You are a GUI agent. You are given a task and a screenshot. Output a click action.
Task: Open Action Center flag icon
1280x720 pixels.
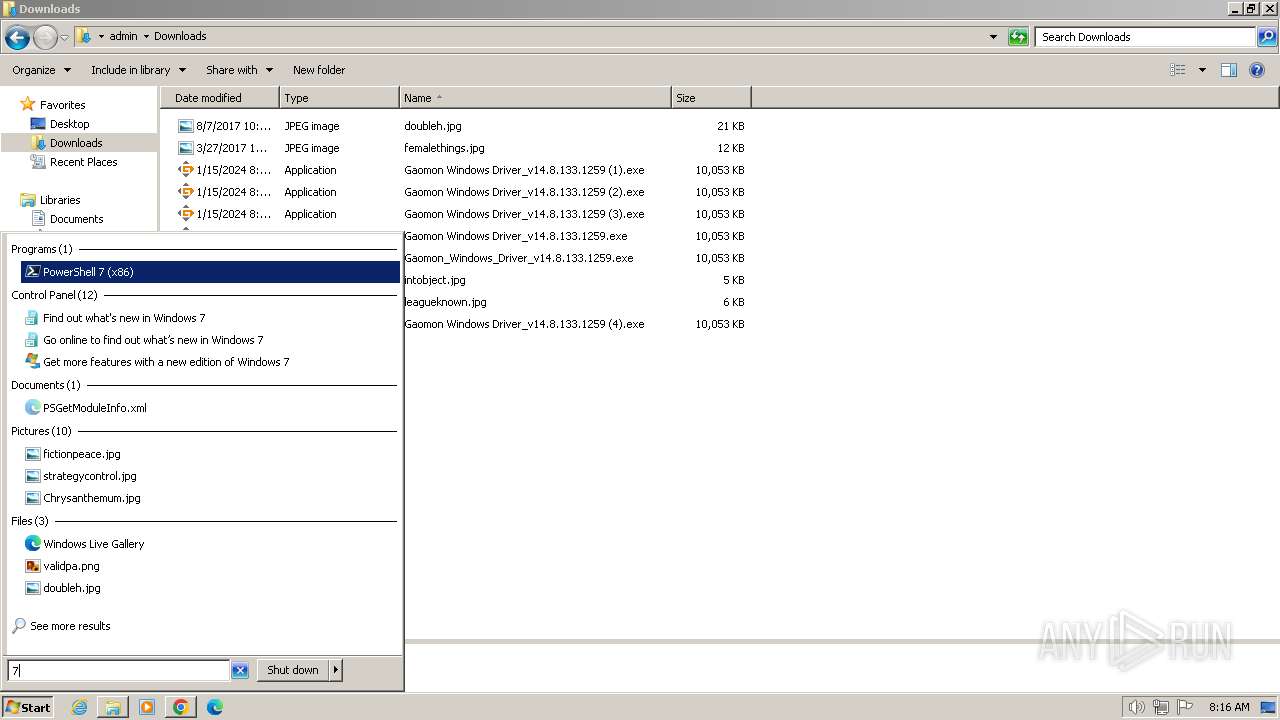1185,707
